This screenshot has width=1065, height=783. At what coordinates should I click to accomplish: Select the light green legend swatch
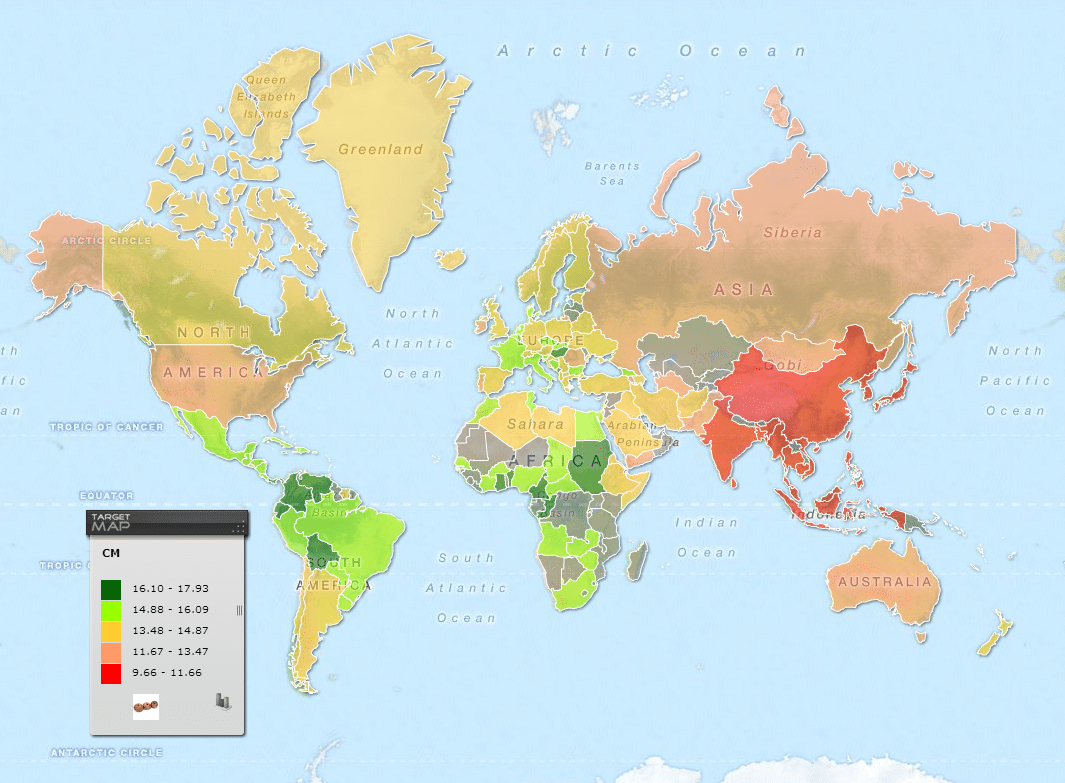click(111, 610)
